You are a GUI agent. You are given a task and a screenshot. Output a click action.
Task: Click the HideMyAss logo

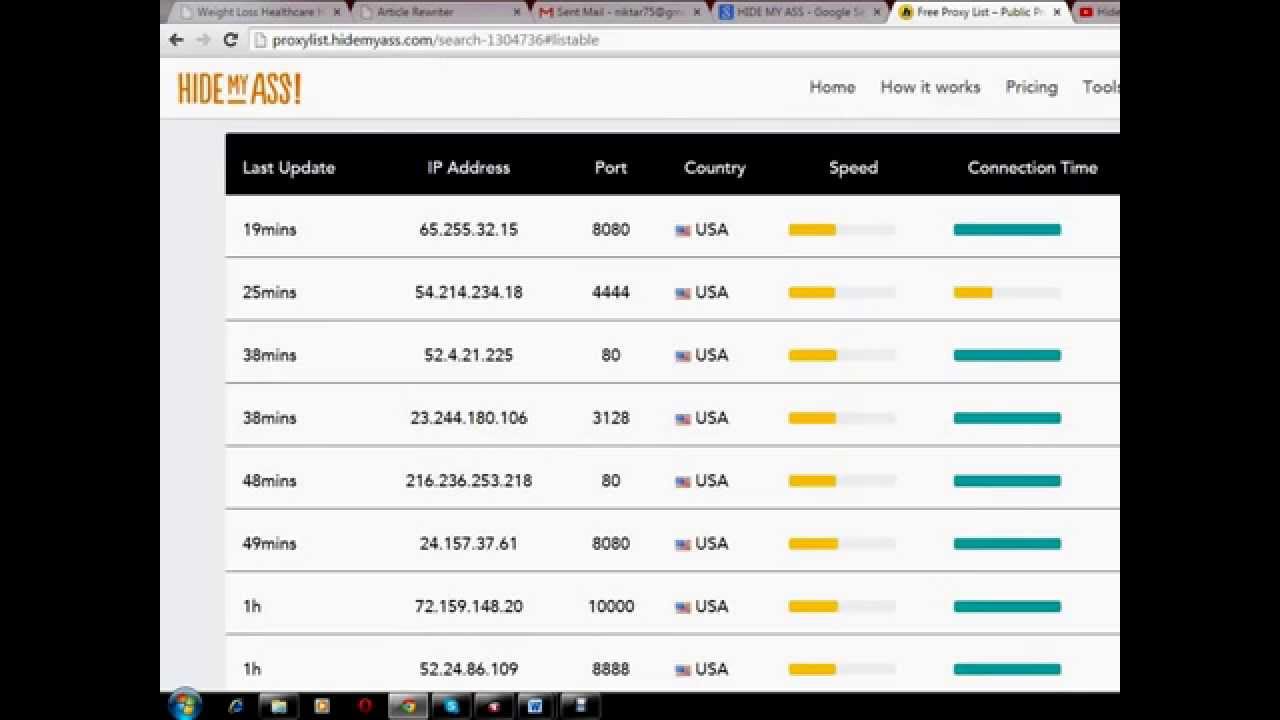240,88
